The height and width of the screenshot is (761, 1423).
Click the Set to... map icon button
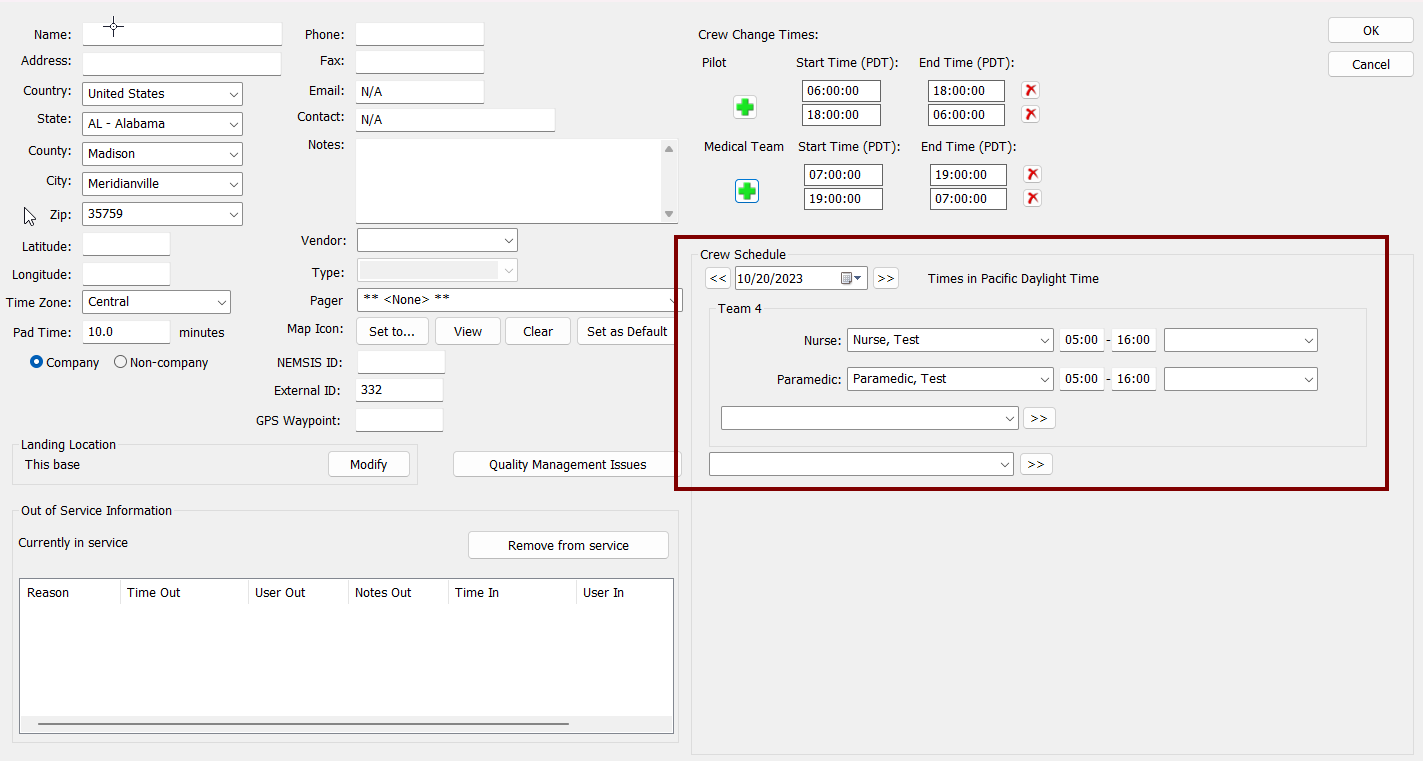(x=392, y=331)
